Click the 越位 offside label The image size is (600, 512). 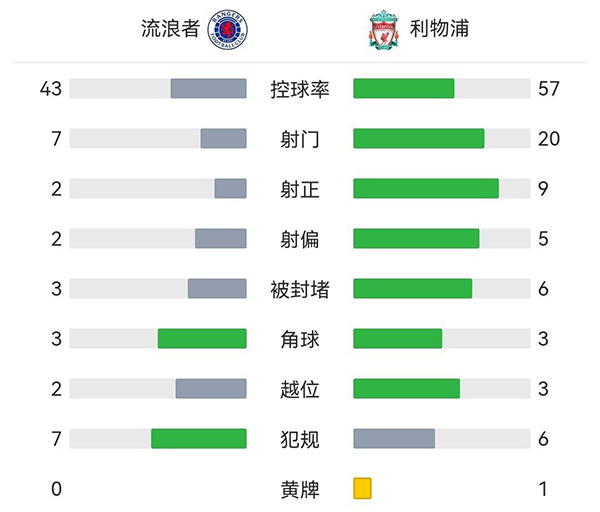pyautogui.click(x=300, y=389)
